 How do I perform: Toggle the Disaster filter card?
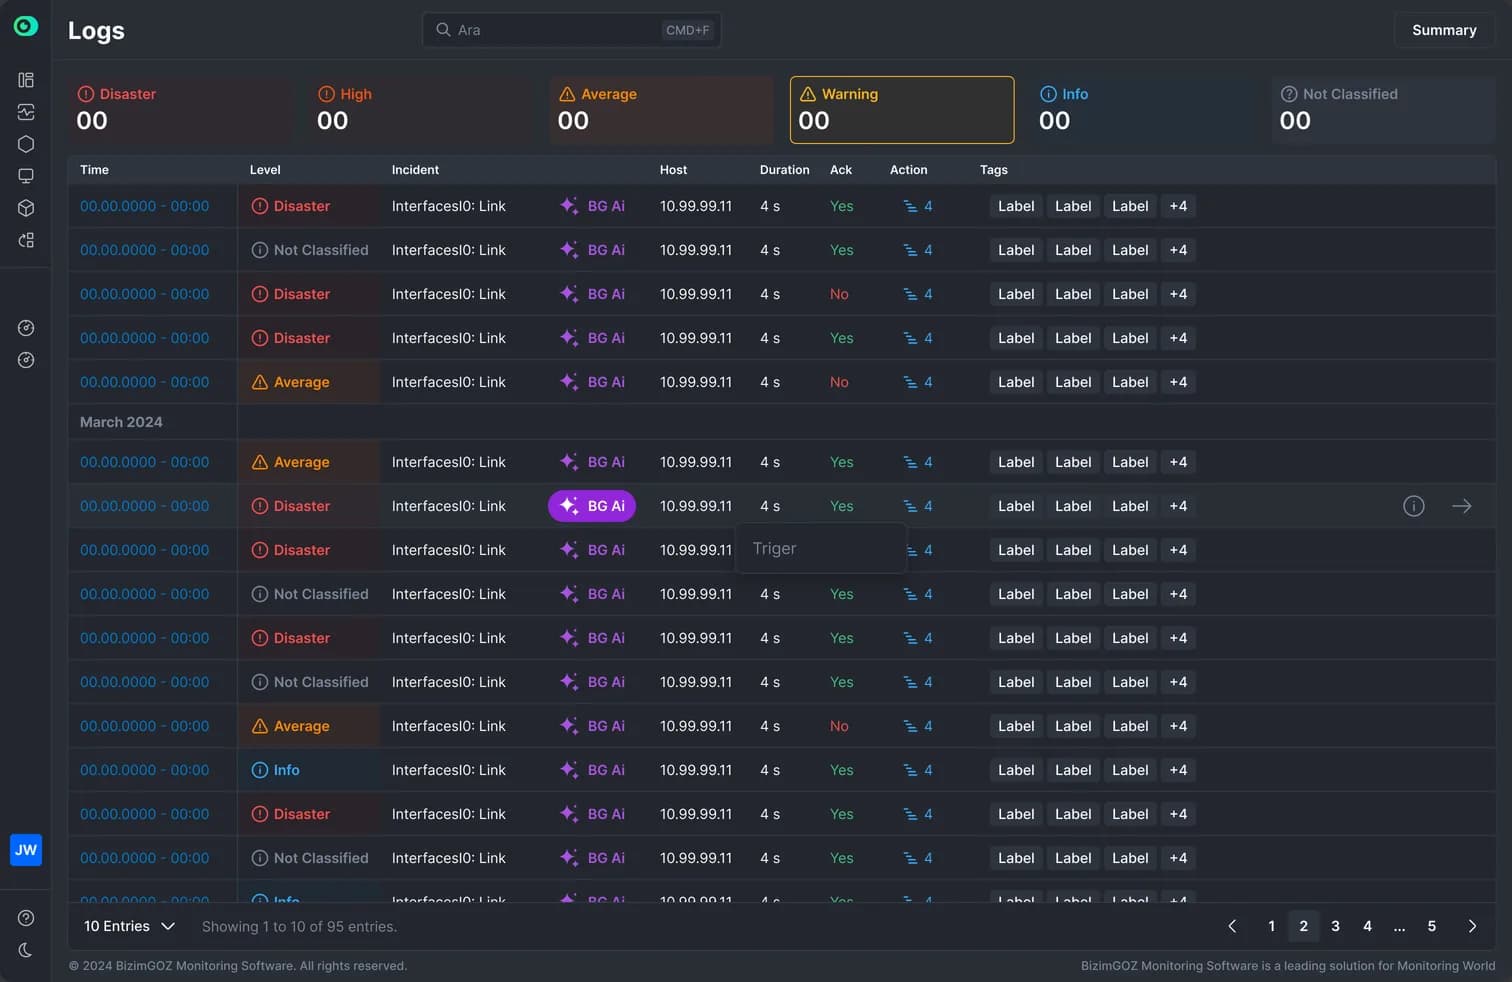click(180, 110)
